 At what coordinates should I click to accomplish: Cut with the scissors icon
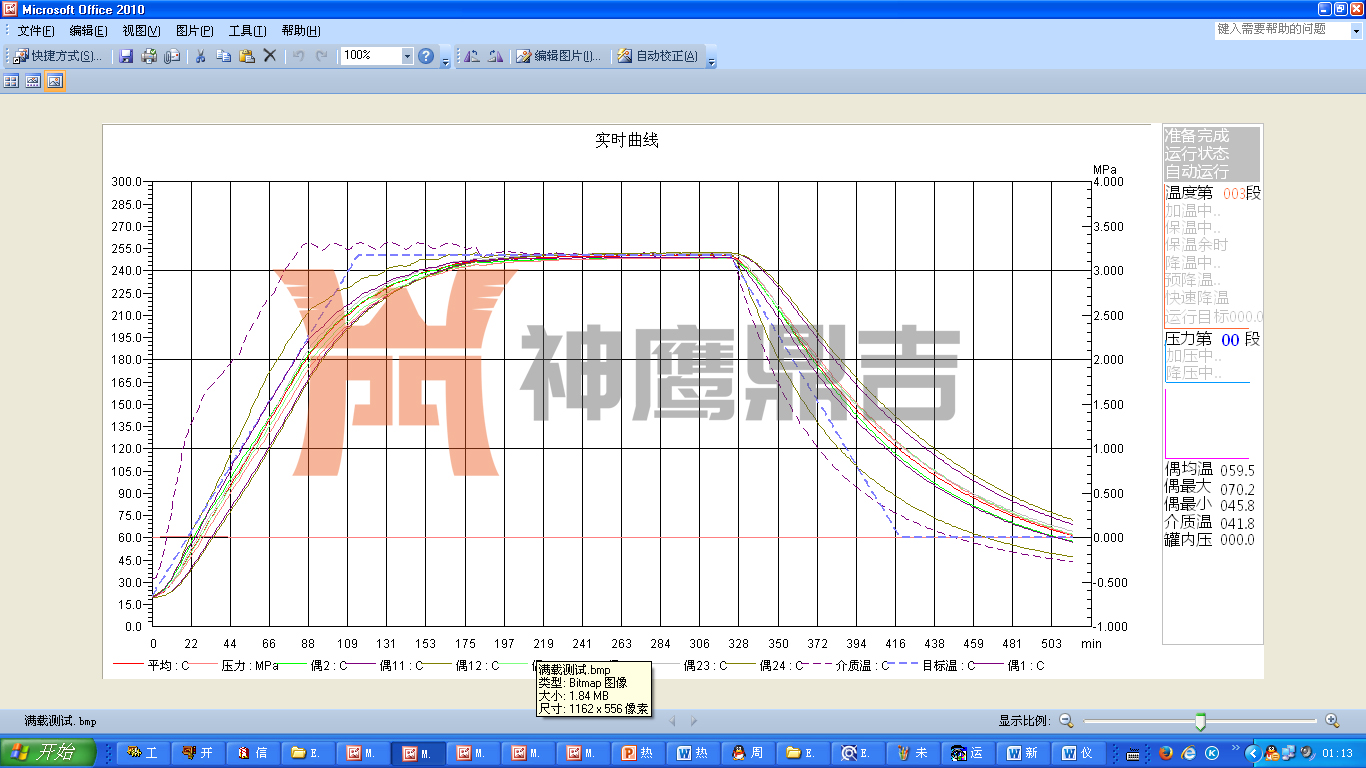click(x=200, y=56)
